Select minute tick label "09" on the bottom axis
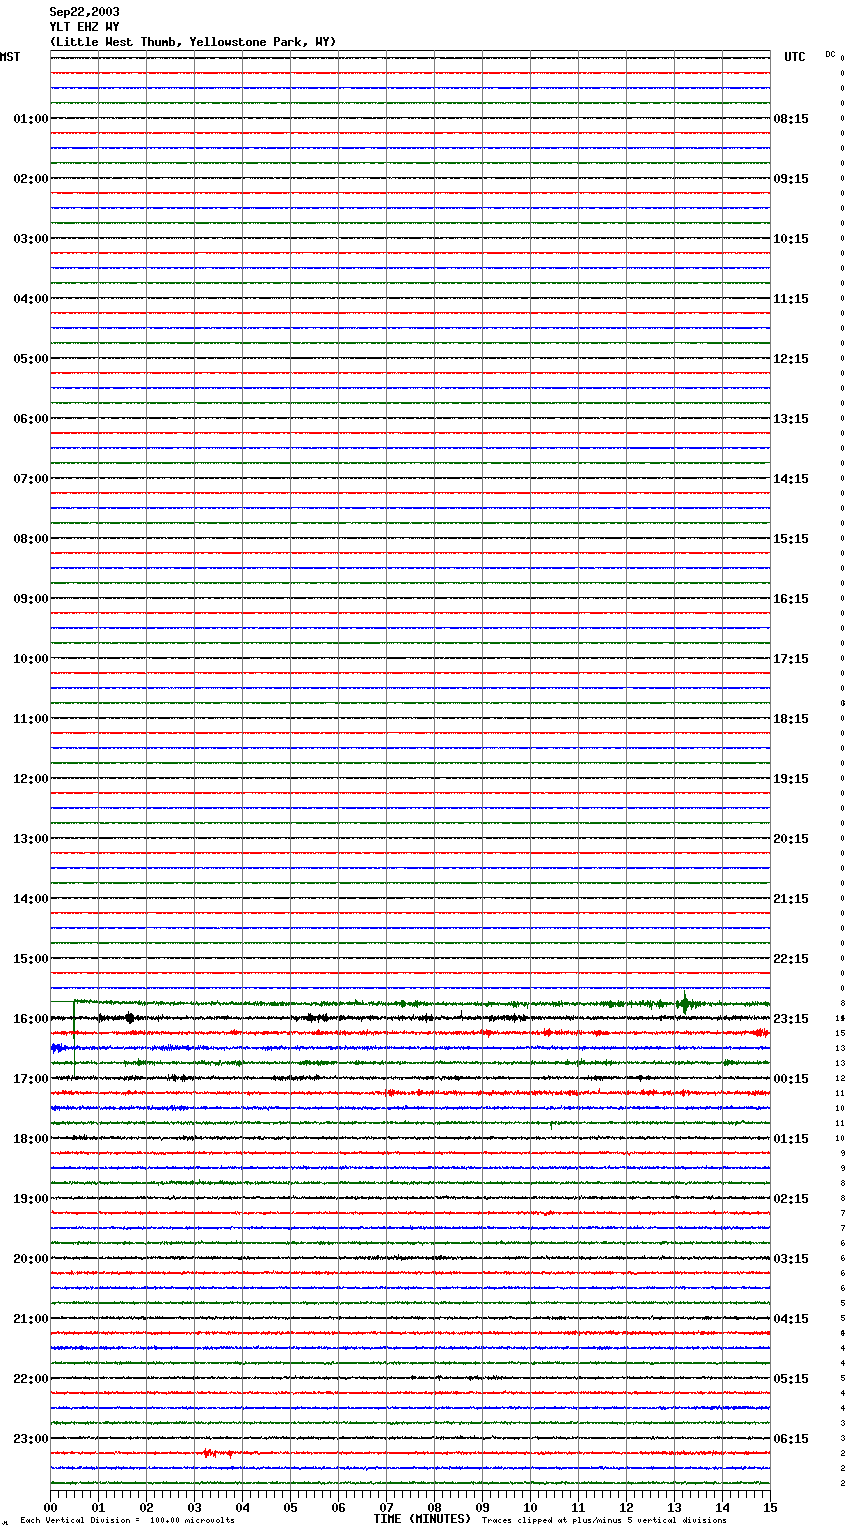The width and height of the screenshot is (850, 1534). (482, 1507)
